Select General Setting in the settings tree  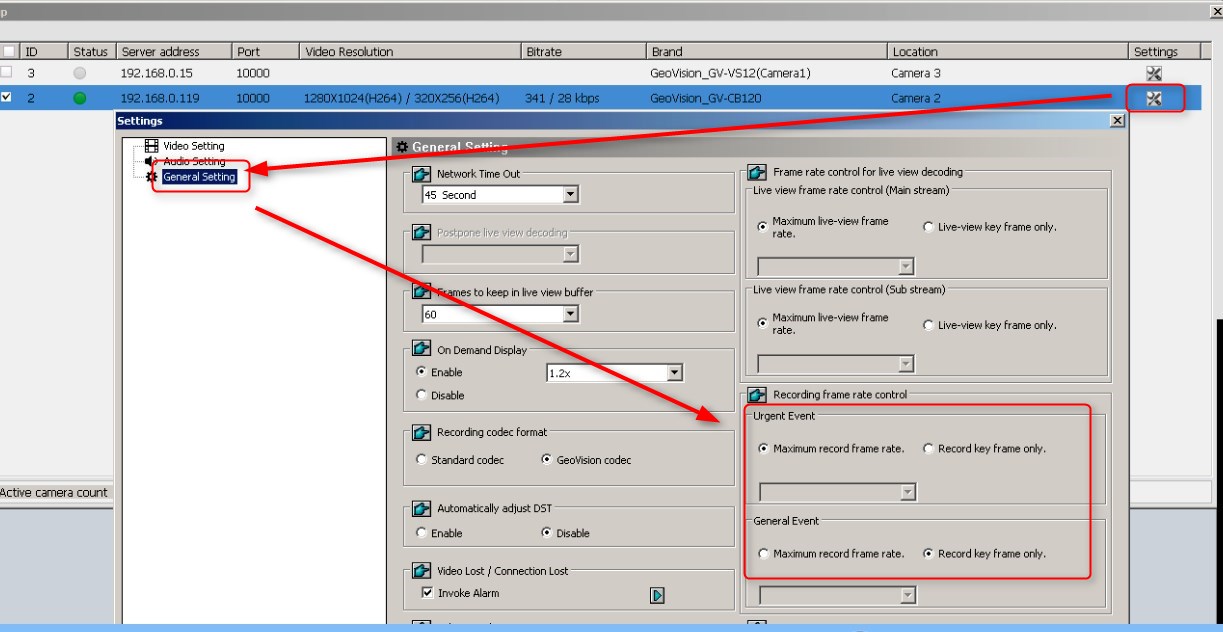tap(198, 177)
